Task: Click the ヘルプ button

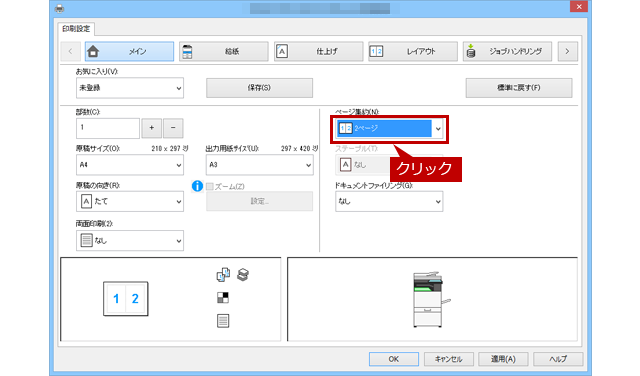Action: pyautogui.click(x=558, y=359)
